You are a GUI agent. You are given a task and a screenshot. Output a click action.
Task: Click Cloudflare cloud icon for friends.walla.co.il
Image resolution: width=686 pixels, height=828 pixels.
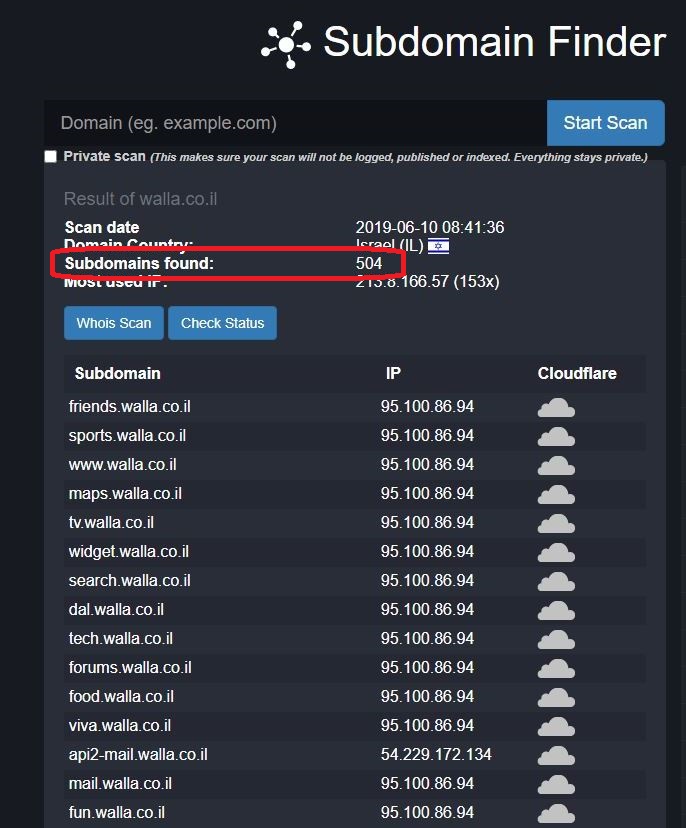pyautogui.click(x=556, y=408)
